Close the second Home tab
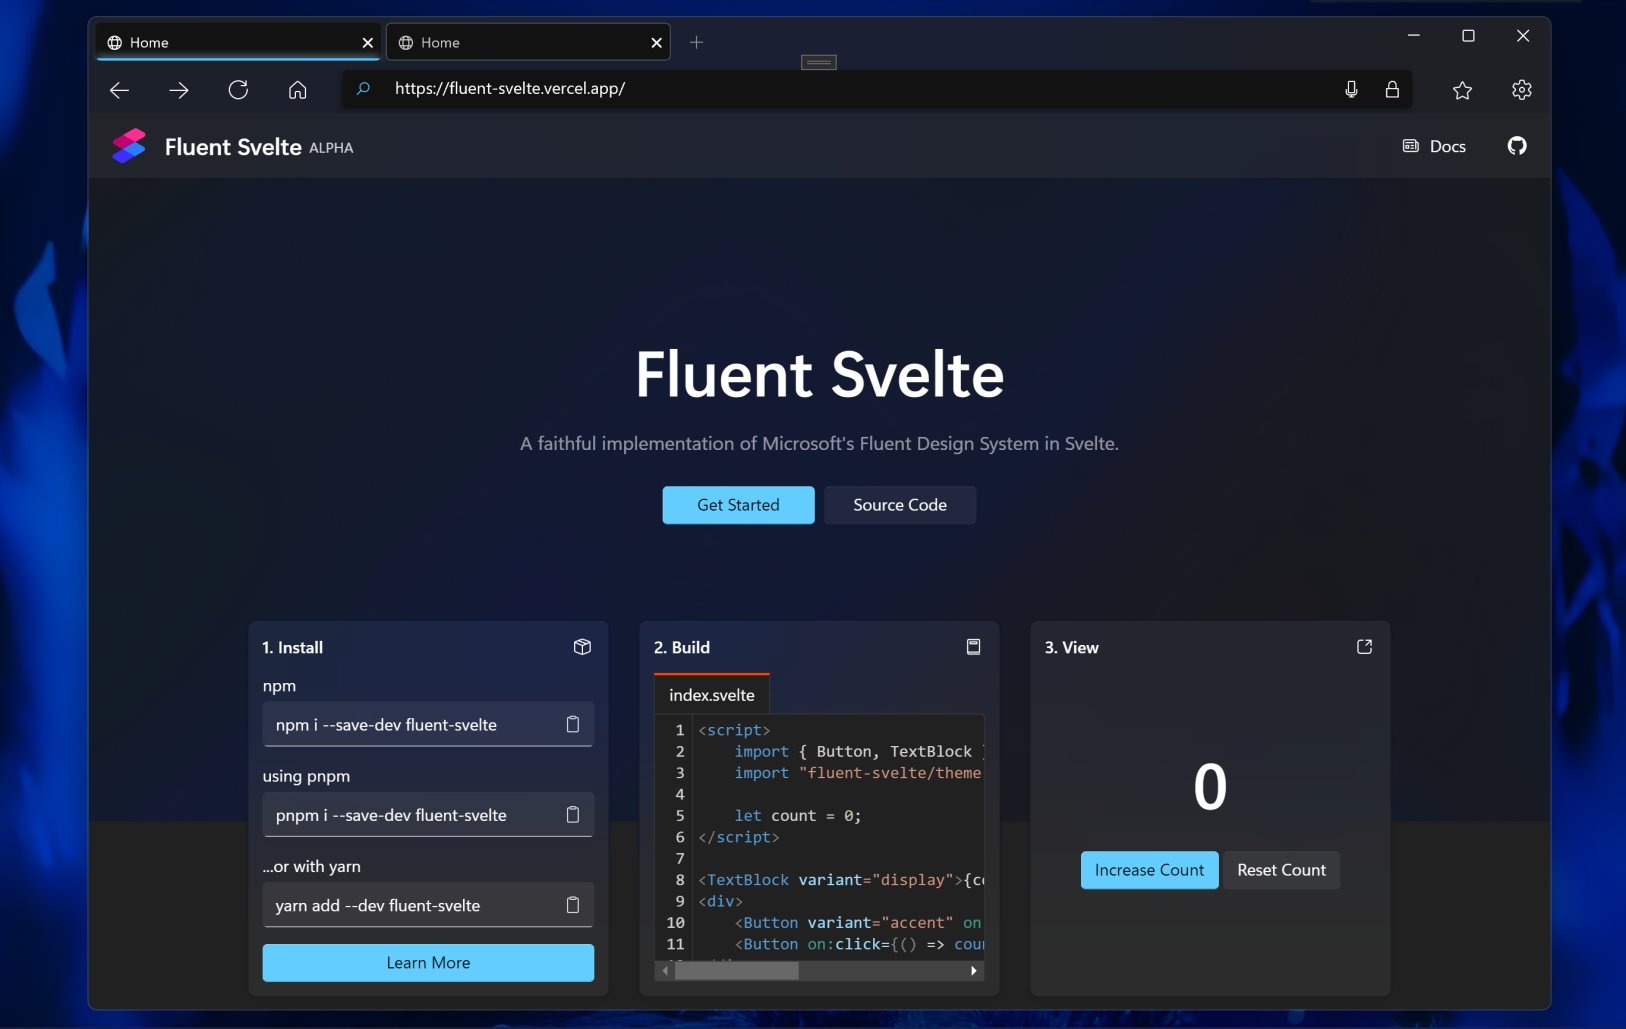Viewport: 1626px width, 1029px height. 656,43
